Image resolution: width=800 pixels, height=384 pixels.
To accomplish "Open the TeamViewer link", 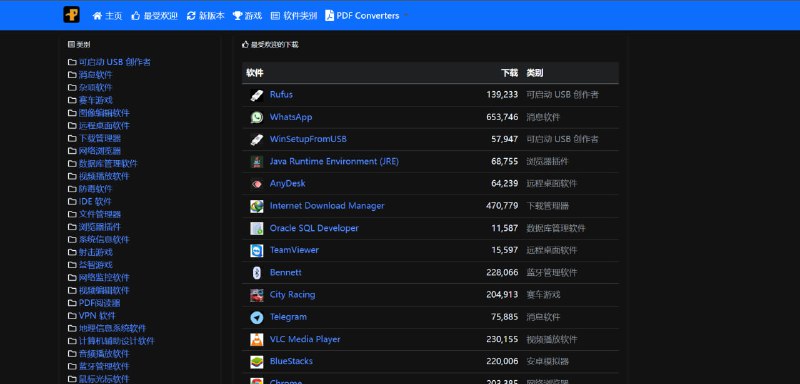I will [x=294, y=250].
